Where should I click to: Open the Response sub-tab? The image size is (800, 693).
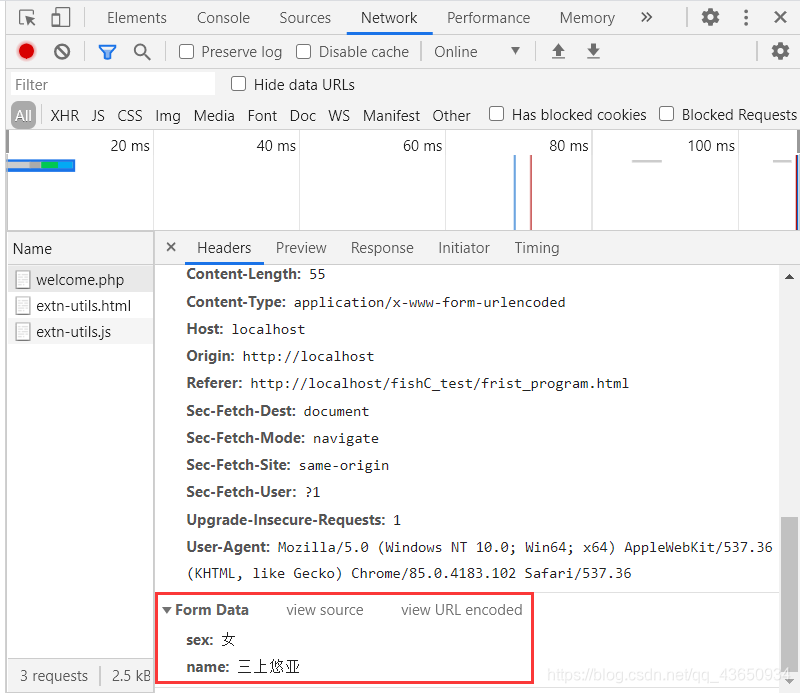click(382, 248)
